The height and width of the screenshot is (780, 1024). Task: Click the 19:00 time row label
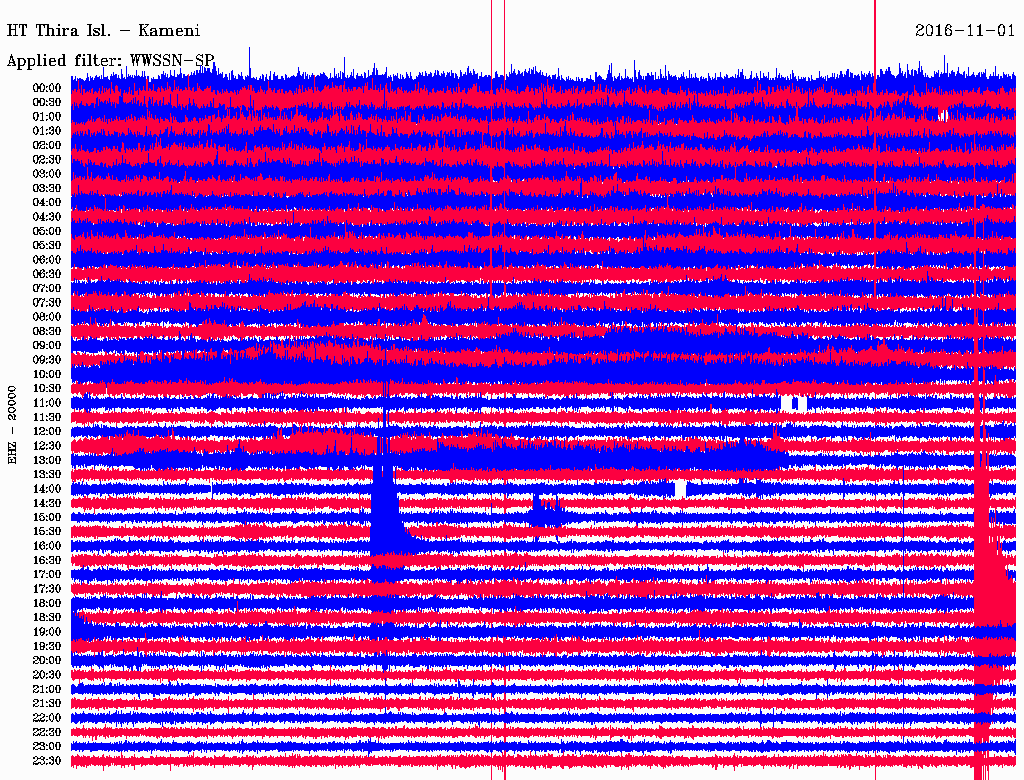(47, 632)
